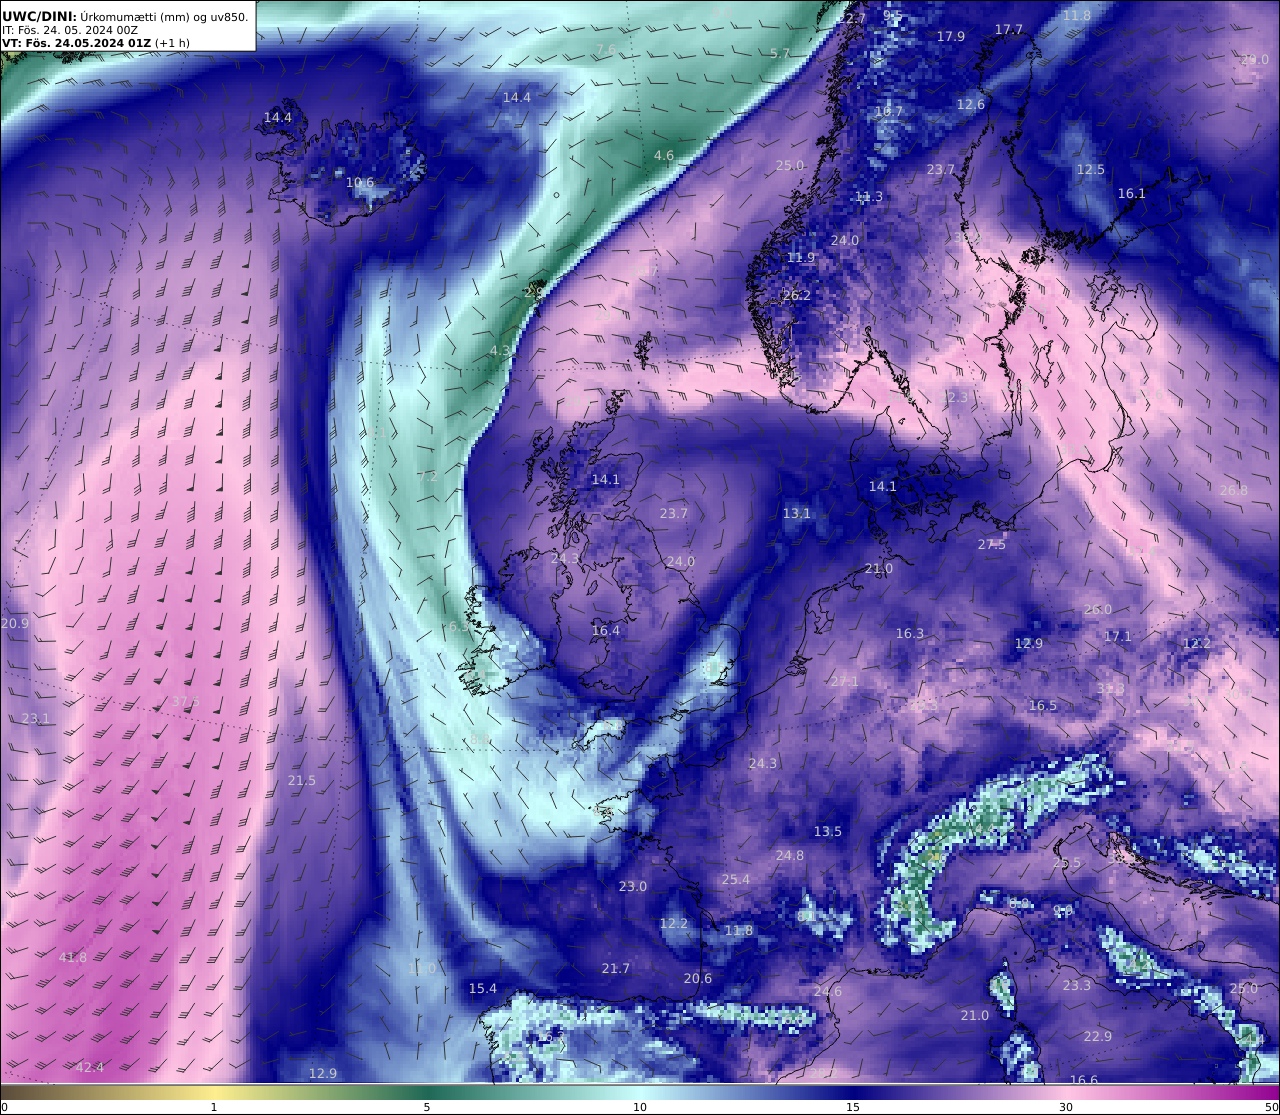
Task: Click the 5.7 value label
Action: tap(780, 53)
